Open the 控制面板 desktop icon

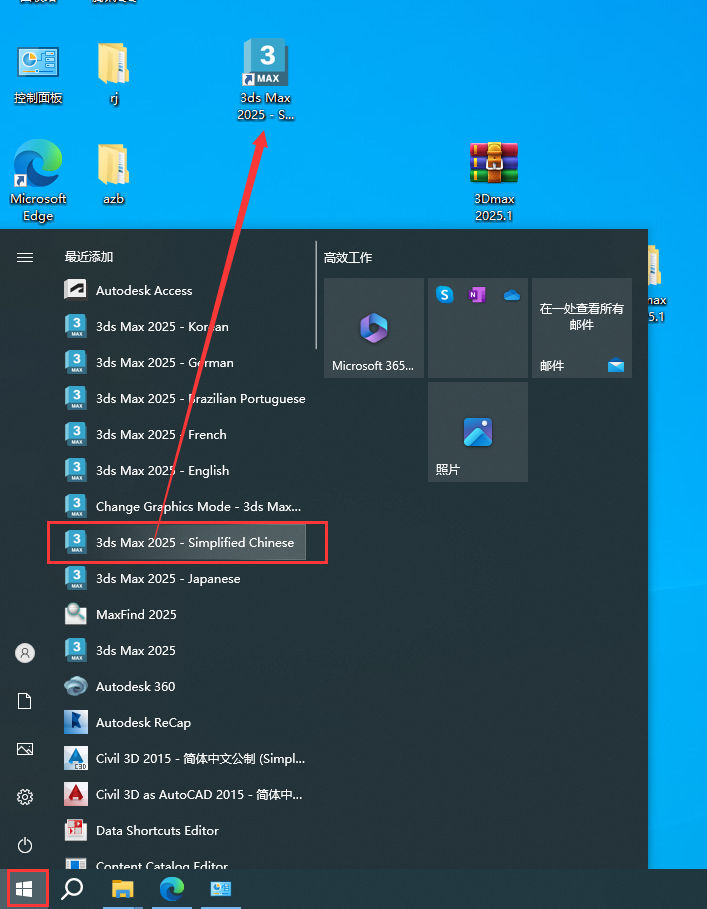tap(38, 75)
